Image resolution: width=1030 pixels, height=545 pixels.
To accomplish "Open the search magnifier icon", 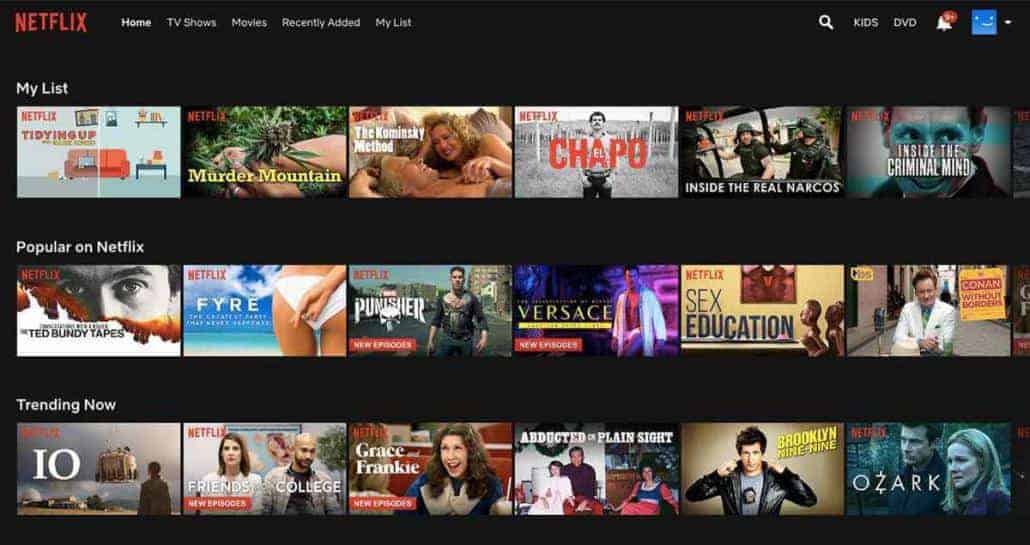I will (826, 22).
